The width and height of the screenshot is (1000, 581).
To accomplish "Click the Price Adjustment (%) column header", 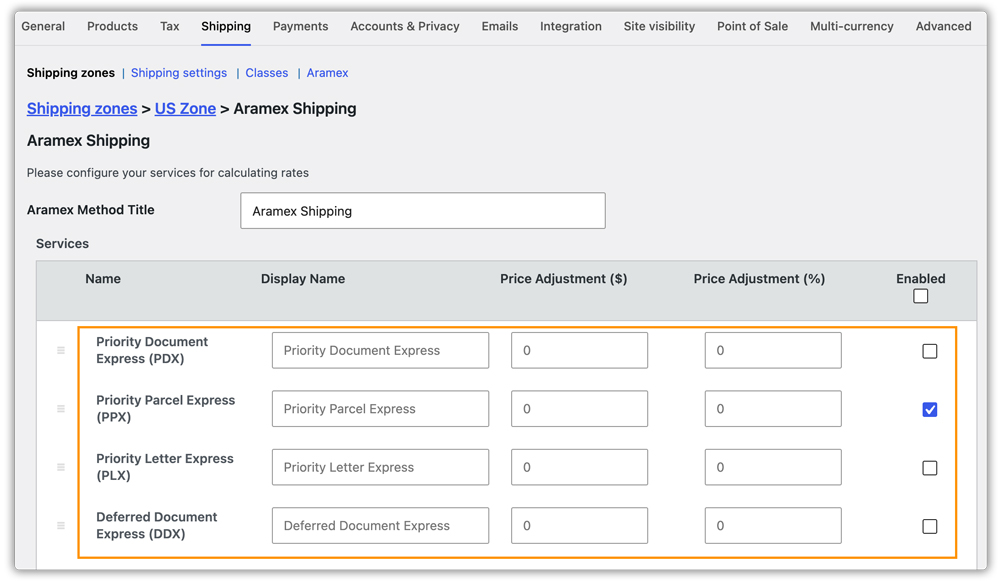I will tap(759, 279).
